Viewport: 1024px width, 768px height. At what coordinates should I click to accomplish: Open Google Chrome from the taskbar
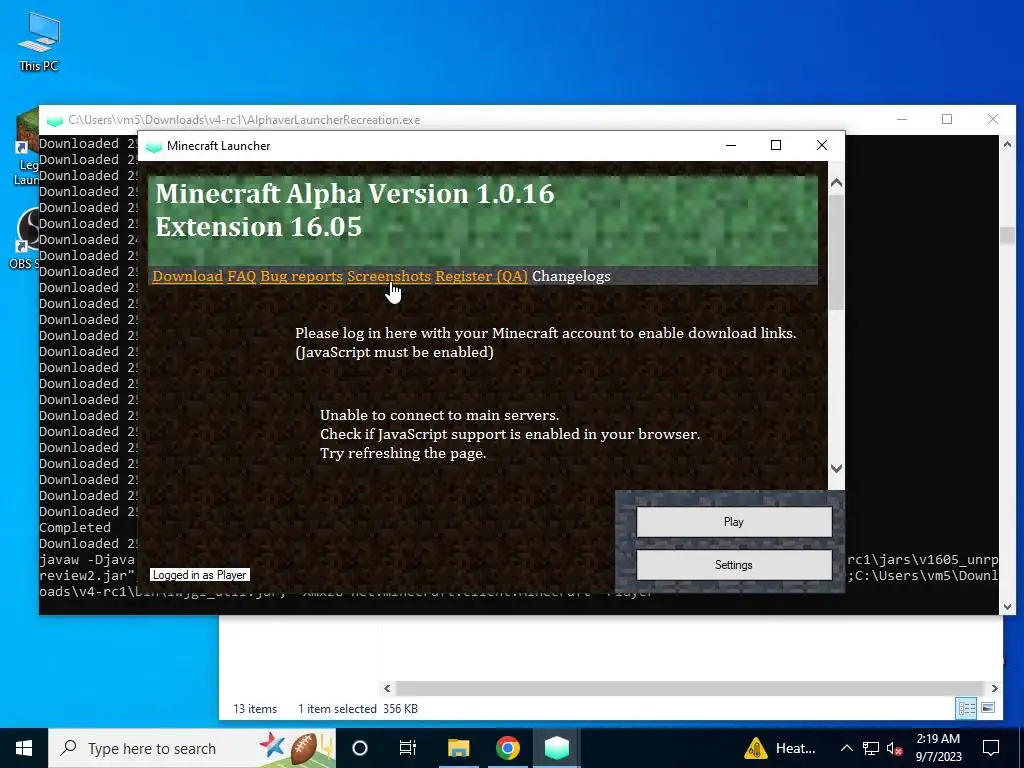point(507,748)
